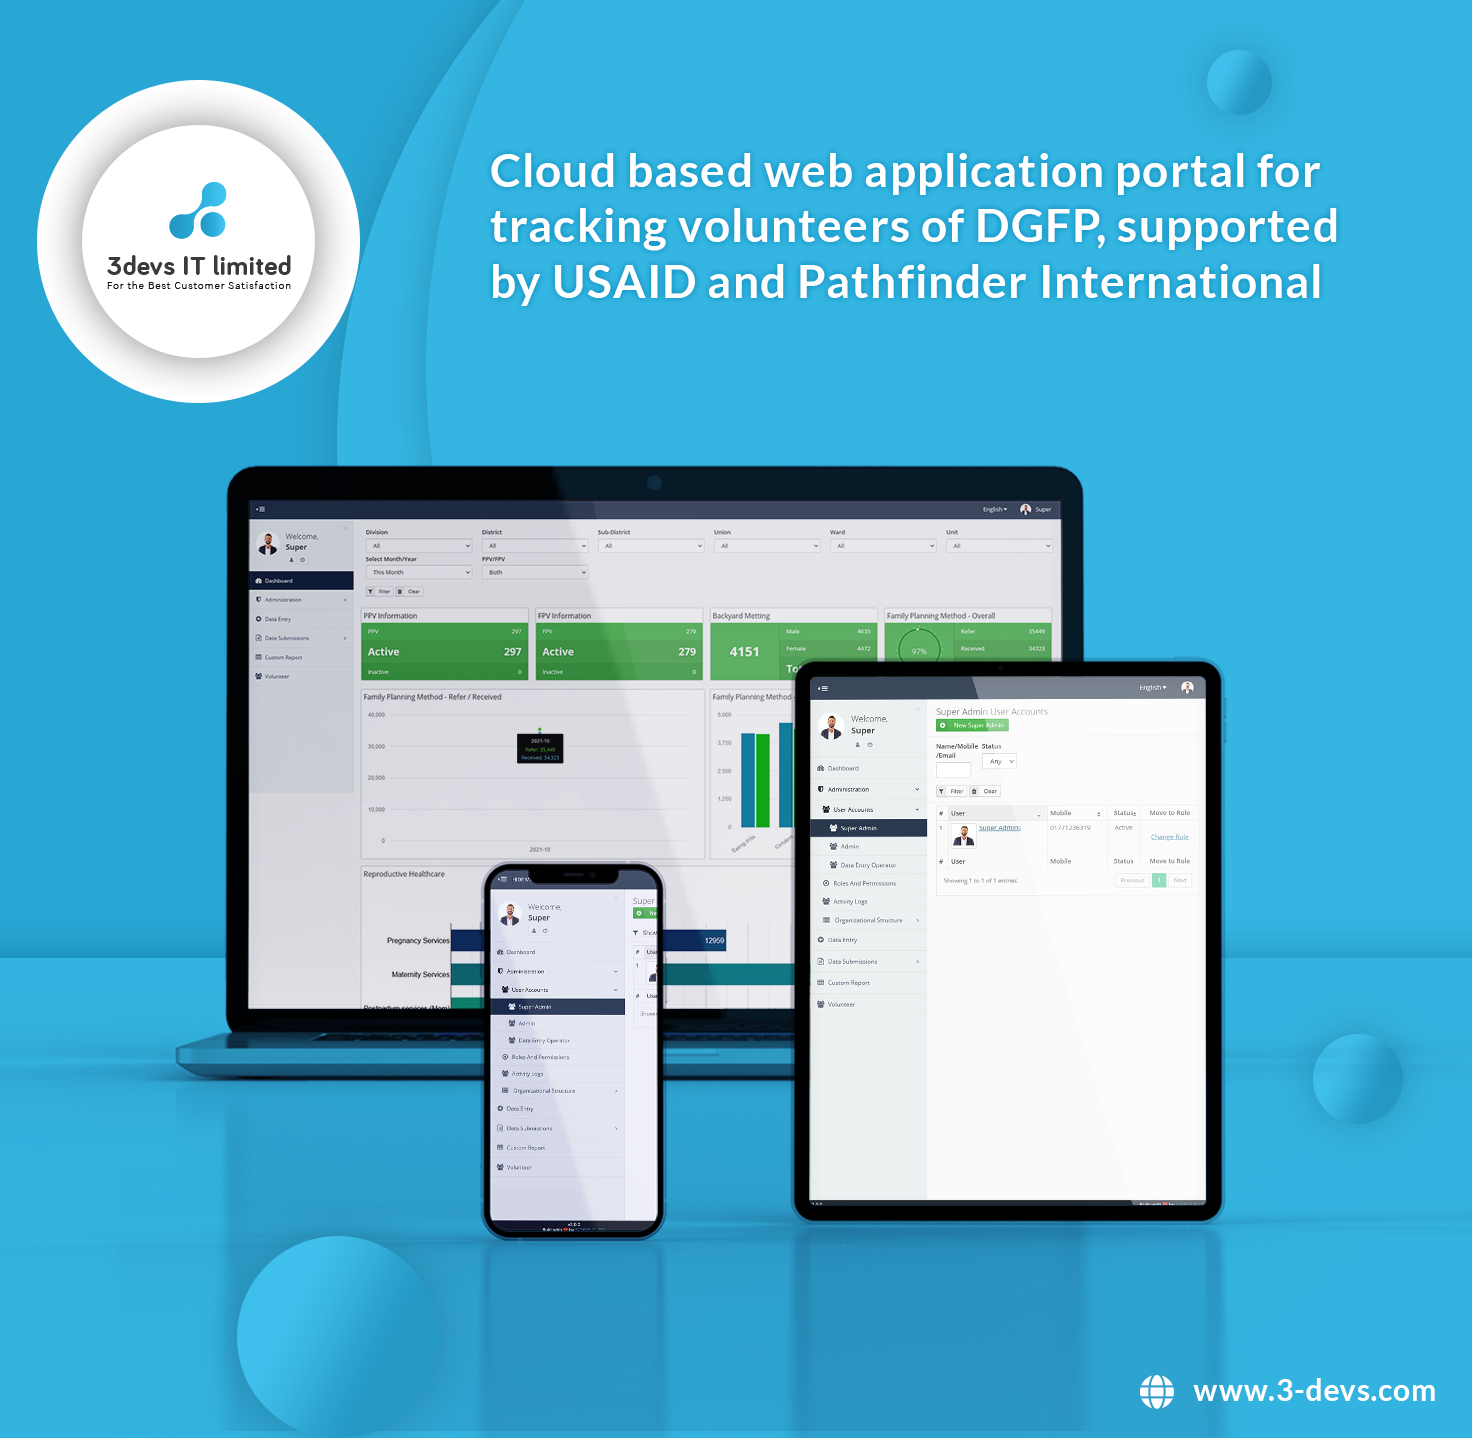Open English language dropdown on laptop
This screenshot has height=1438, width=1472.
coord(994,509)
